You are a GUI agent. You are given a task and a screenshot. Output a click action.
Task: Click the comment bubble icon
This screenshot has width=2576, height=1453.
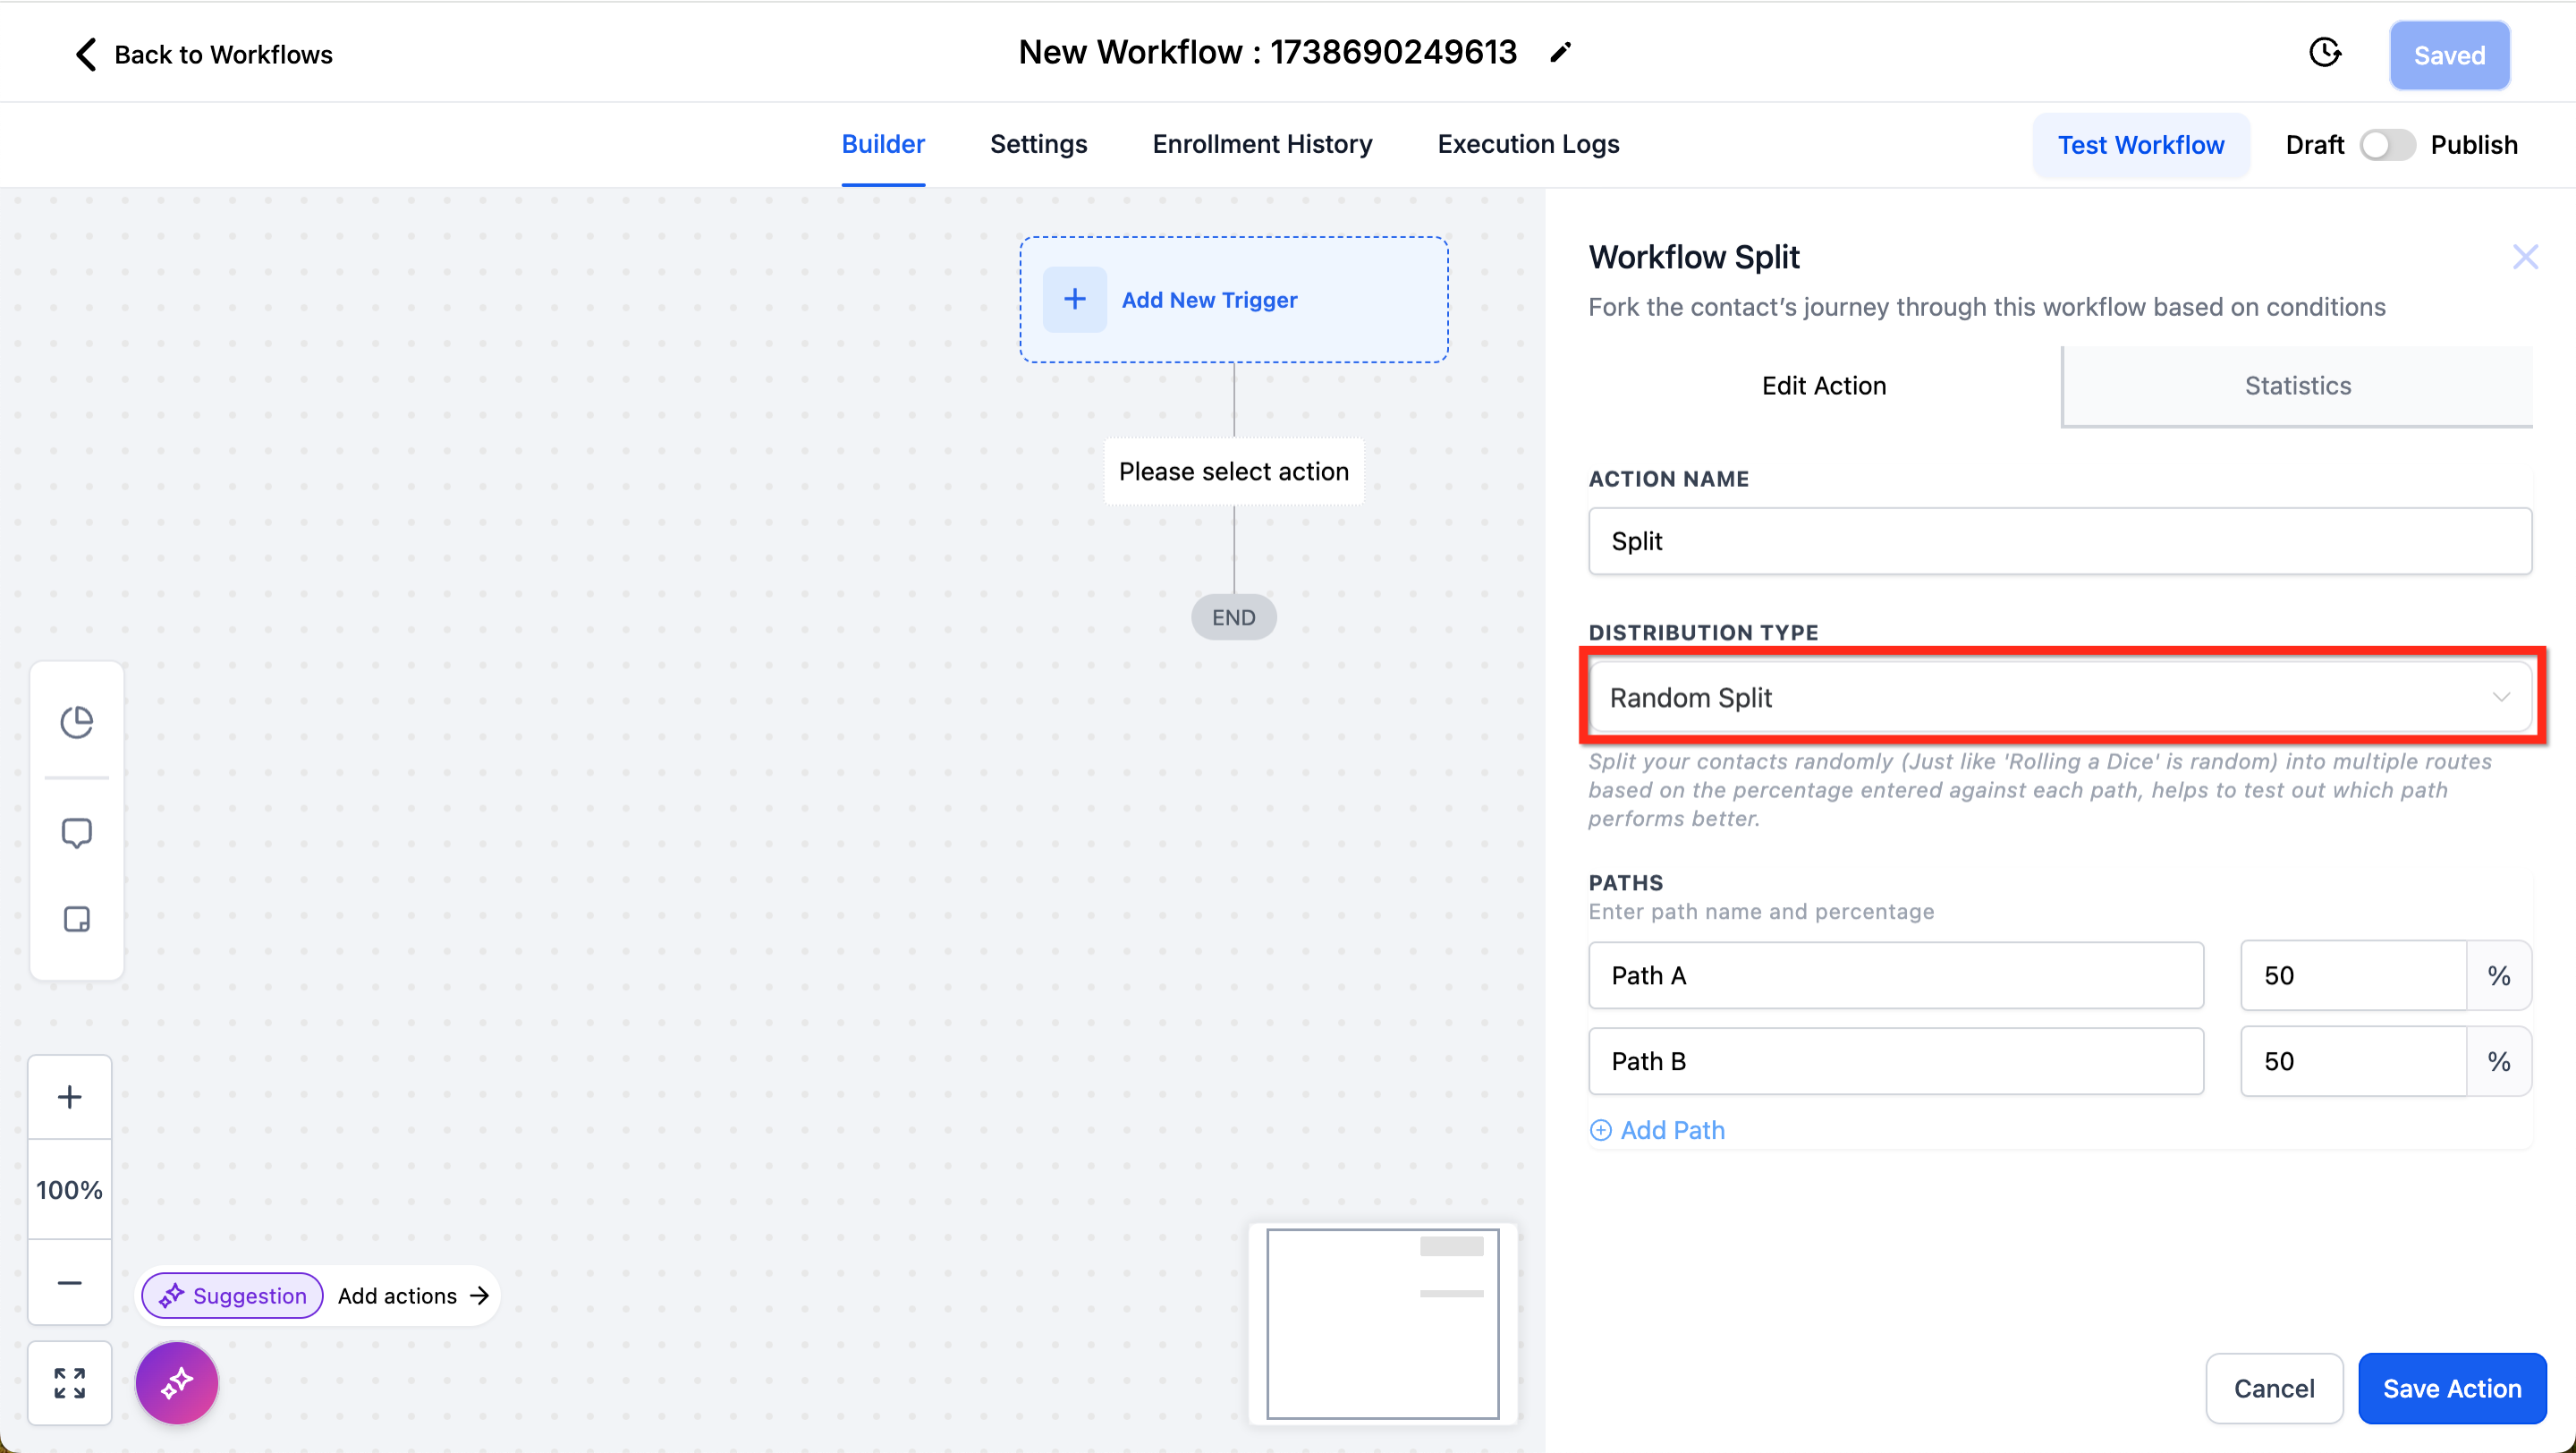(77, 833)
